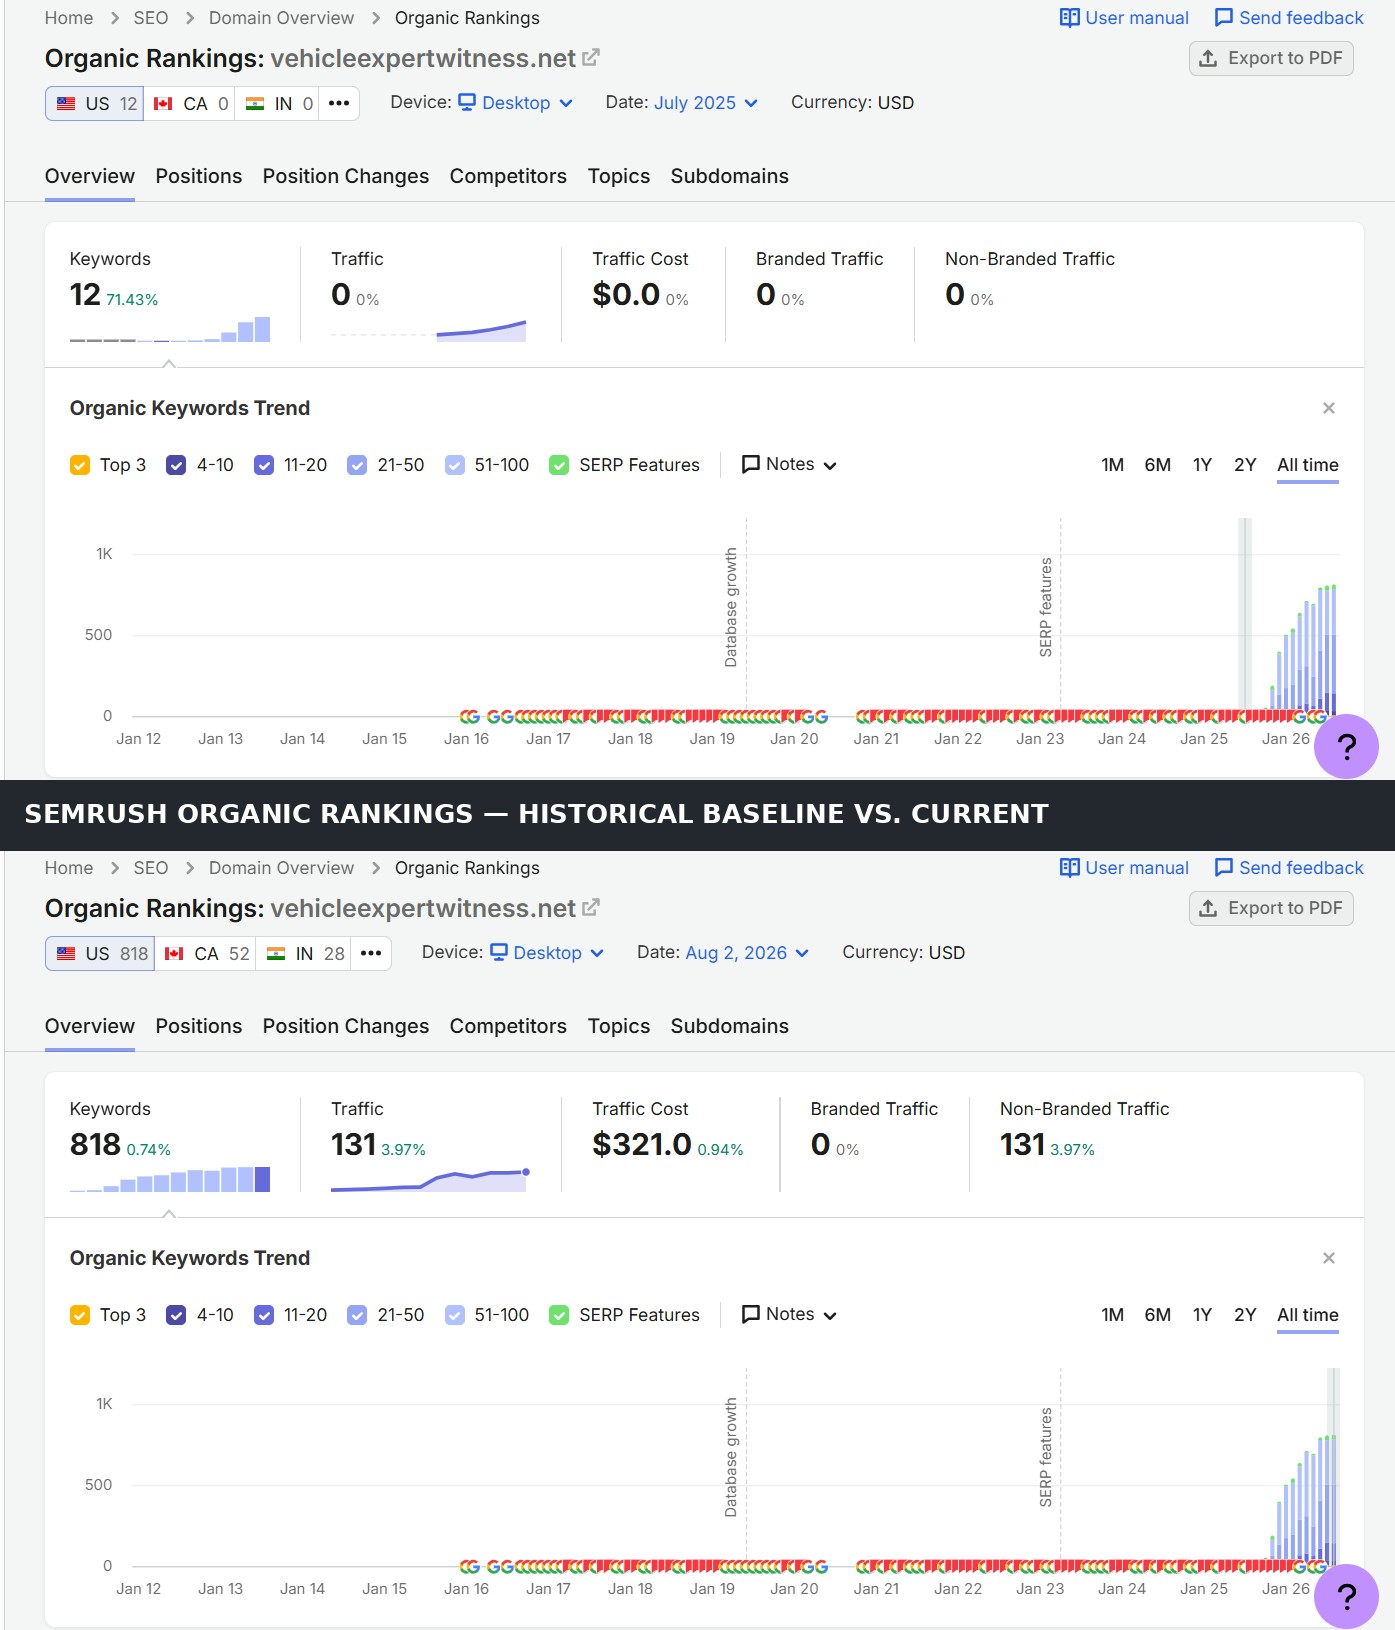Close the top Organic Keywords Trend panel
Image resolution: width=1395 pixels, height=1630 pixels.
point(1329,408)
